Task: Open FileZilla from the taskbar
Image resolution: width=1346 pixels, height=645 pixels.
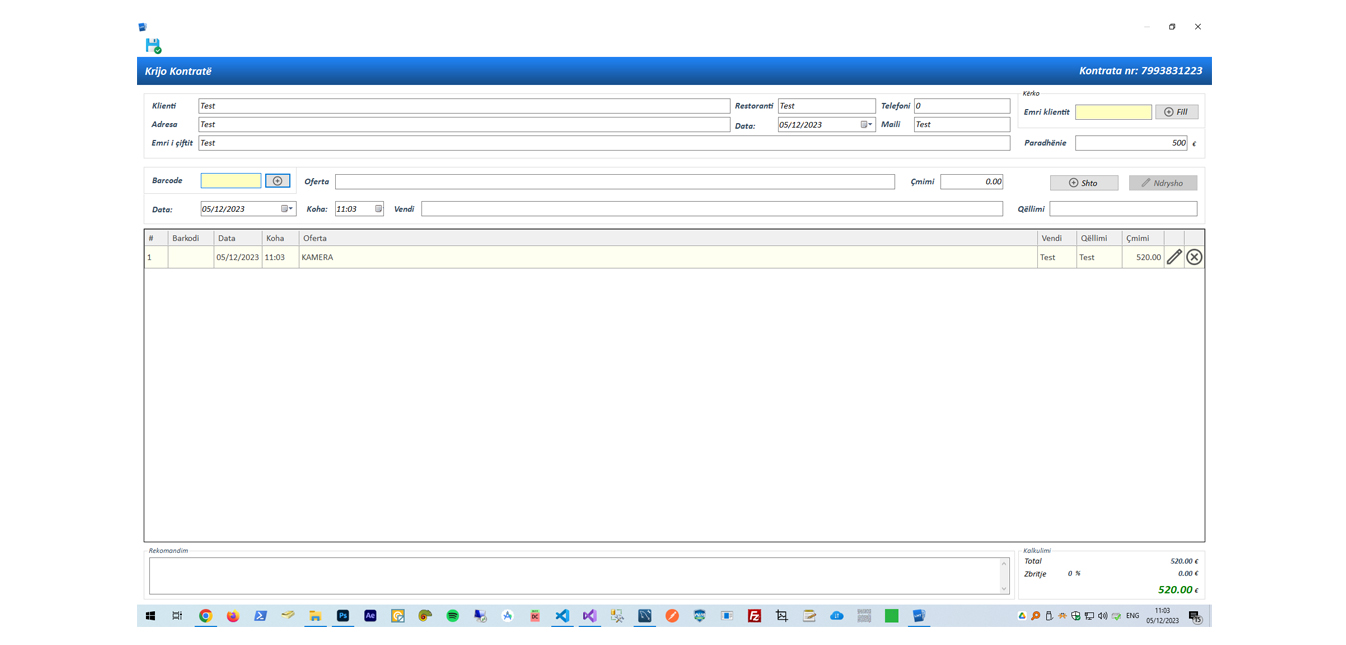Action: coord(754,616)
